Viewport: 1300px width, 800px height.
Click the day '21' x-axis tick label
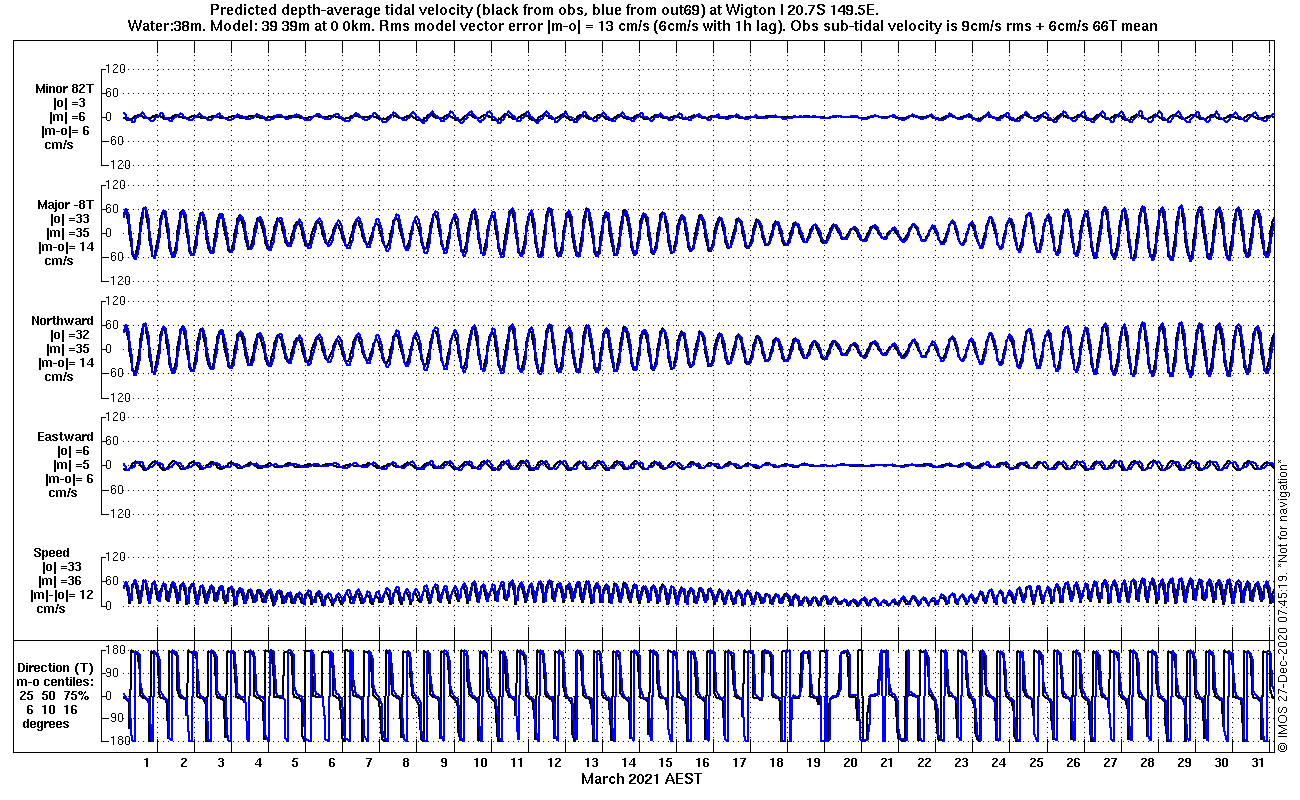(x=888, y=763)
